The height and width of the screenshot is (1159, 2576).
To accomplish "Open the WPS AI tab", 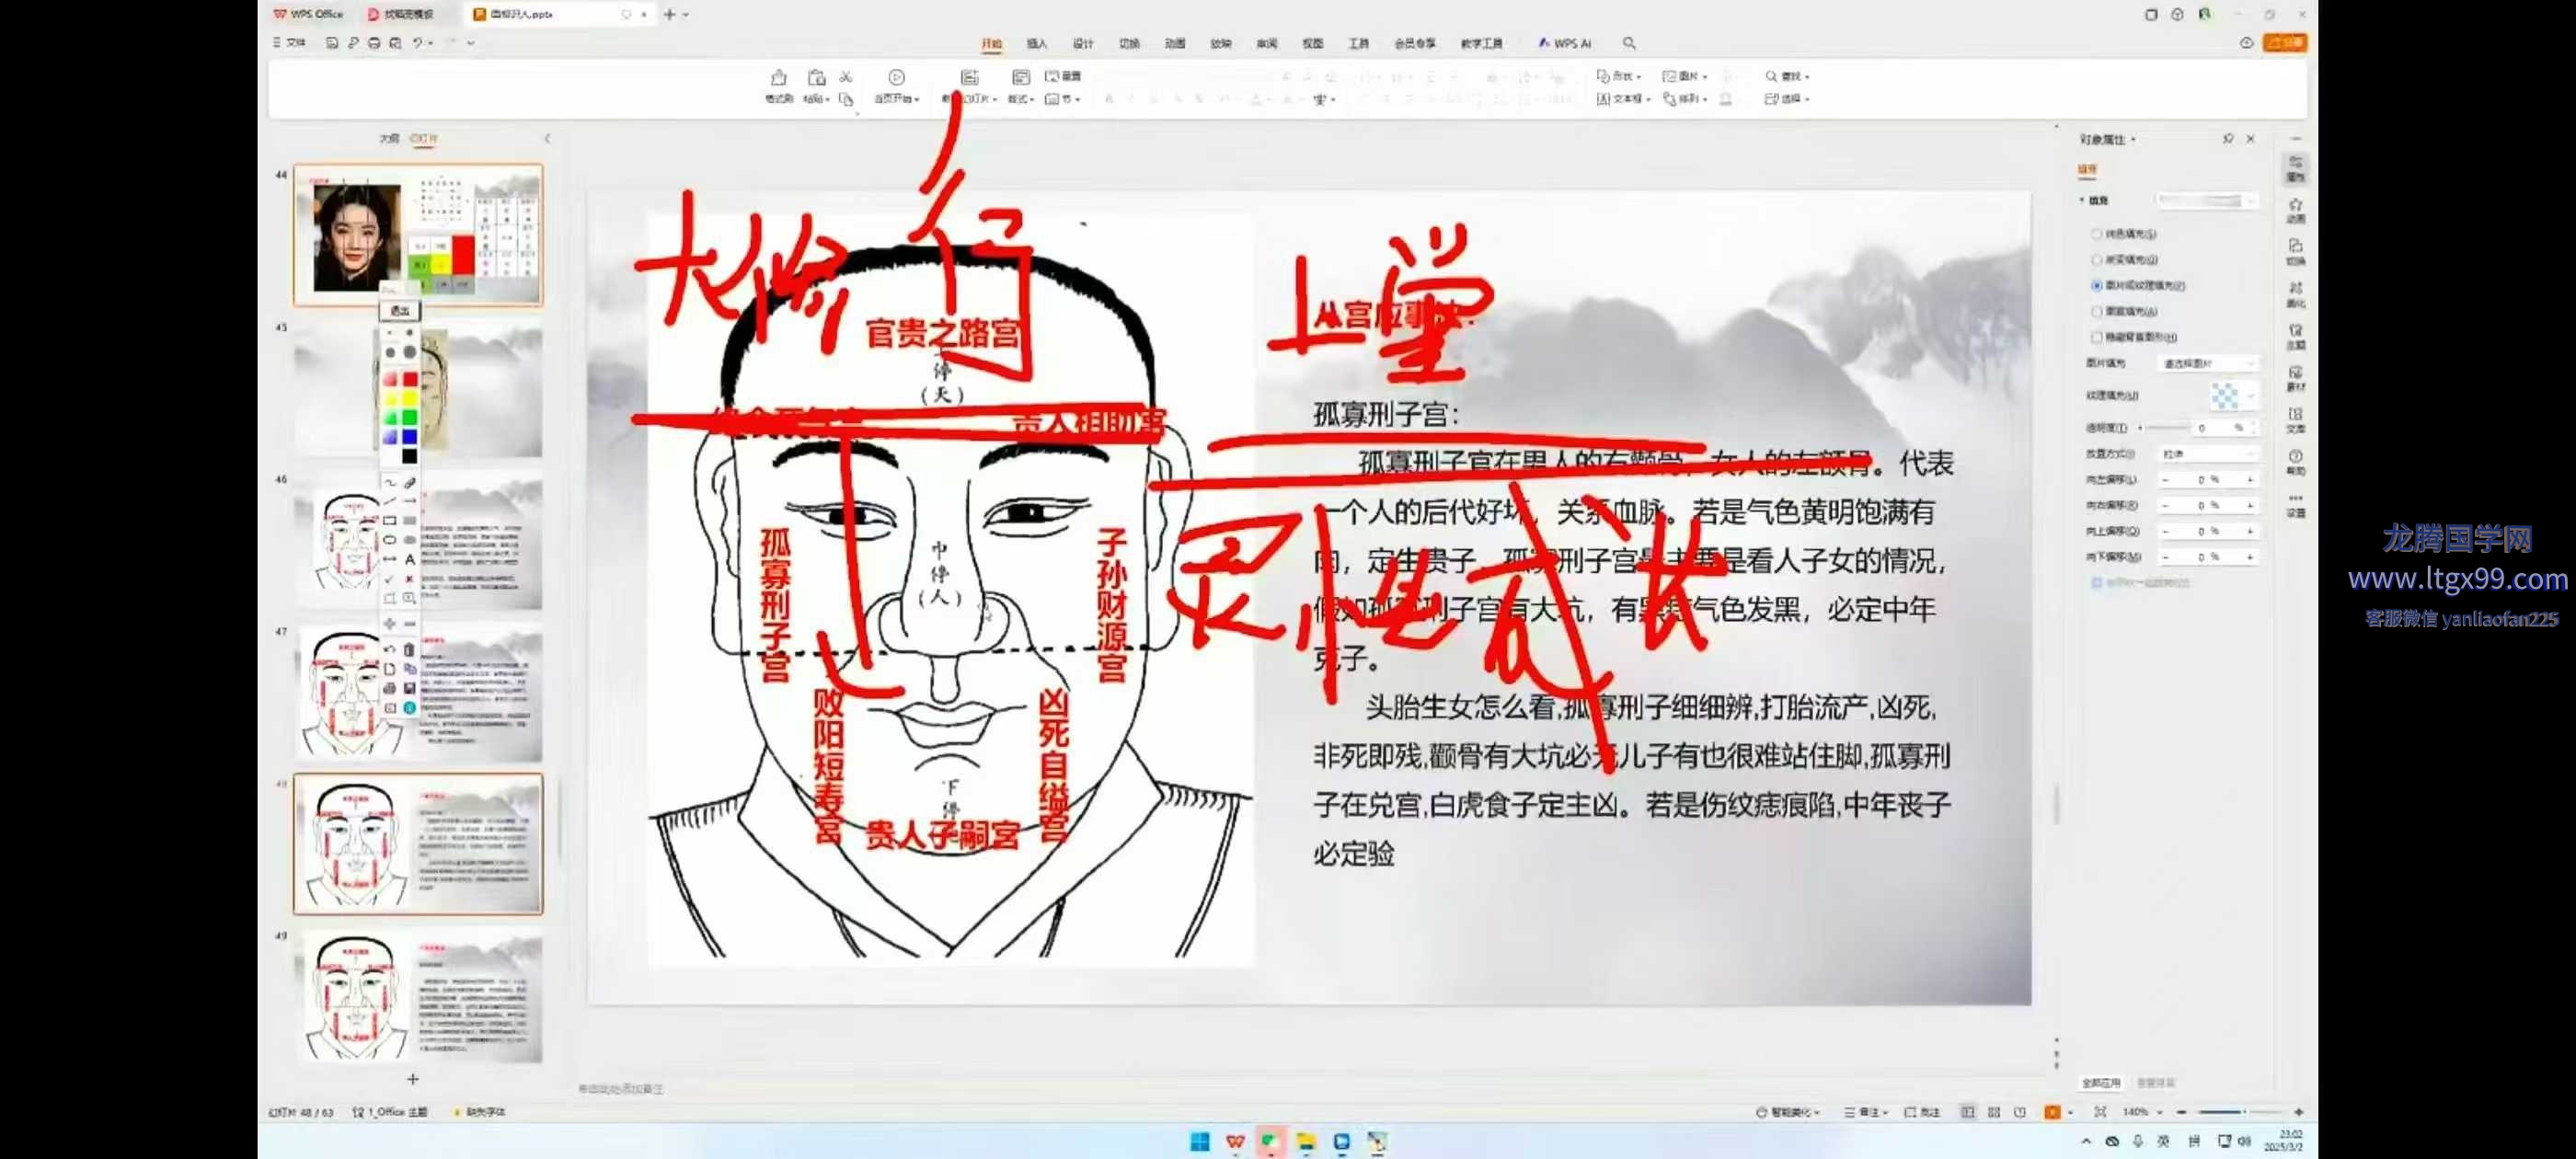I will tap(1565, 43).
